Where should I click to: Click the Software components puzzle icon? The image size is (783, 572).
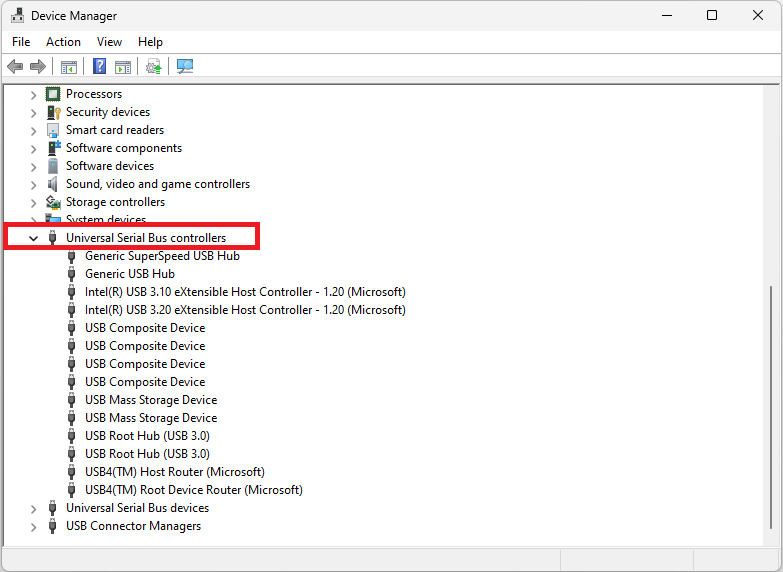(53, 148)
